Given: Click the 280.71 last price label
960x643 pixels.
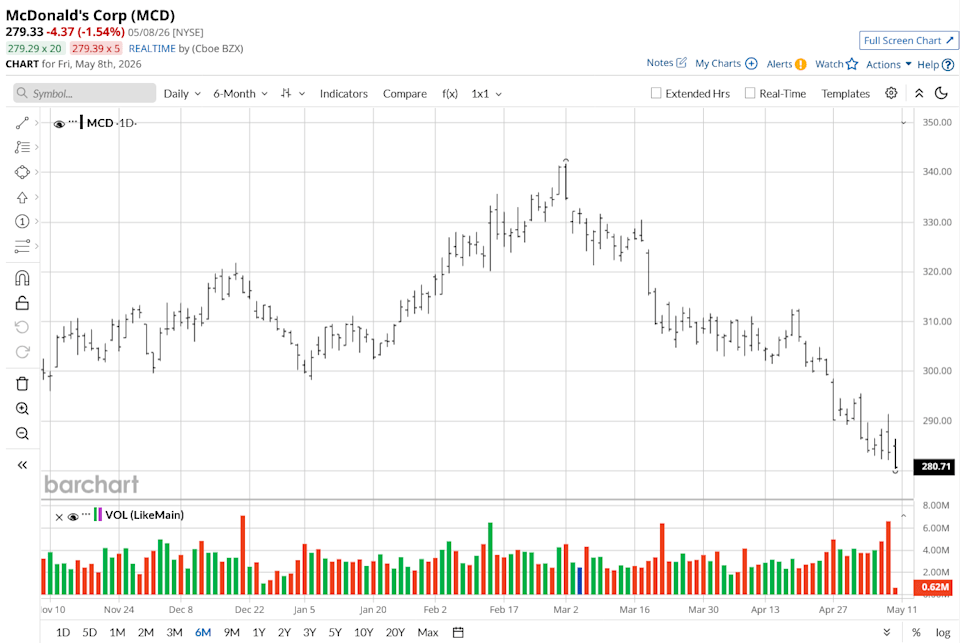Looking at the screenshot, I should click(x=934, y=467).
